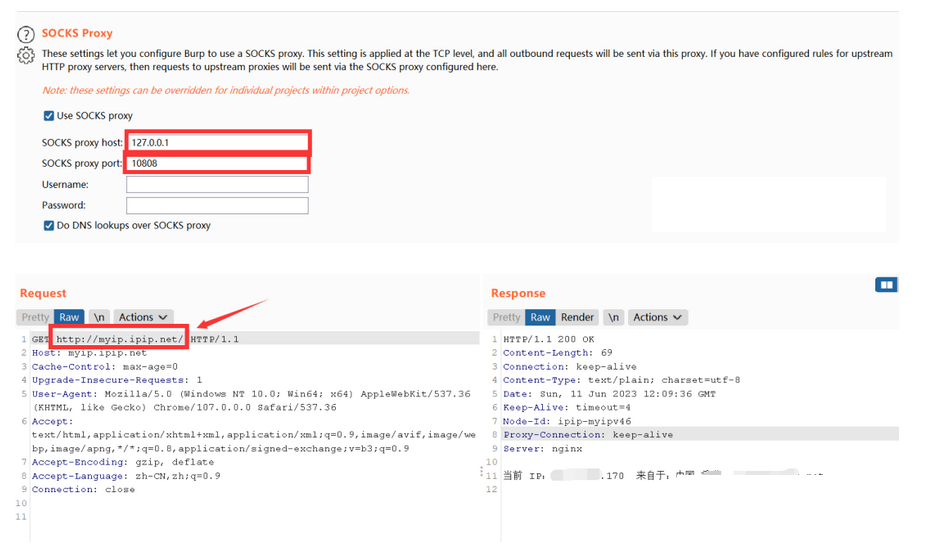949x549 pixels.
Task: Click the Content-Length: 69 response line
Action: pyautogui.click(x=558, y=353)
